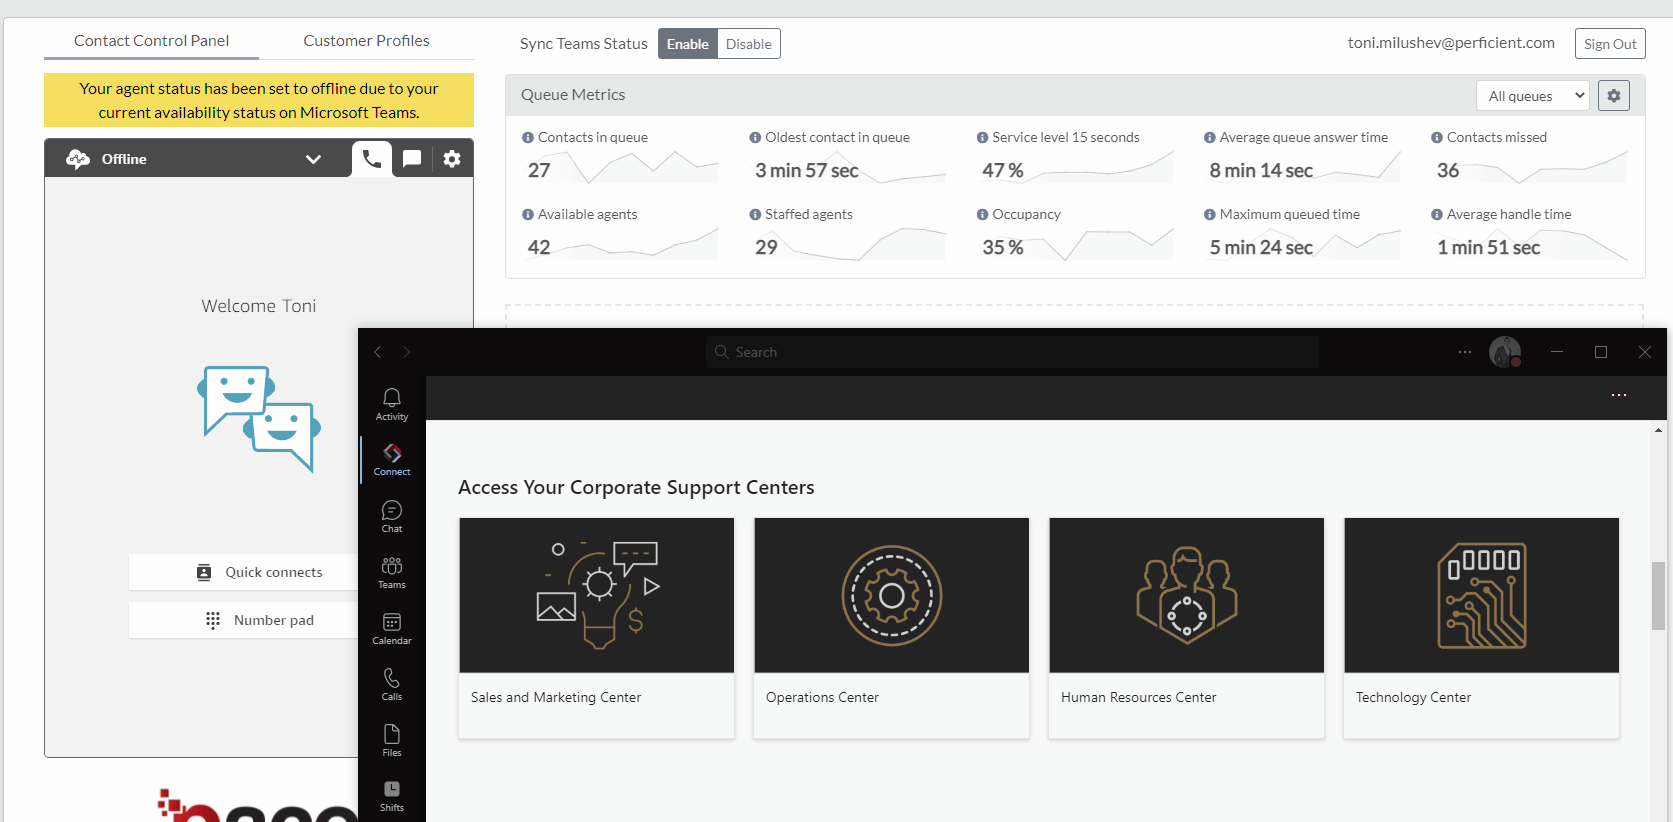This screenshot has height=822, width=1673.
Task: Click the Contacts missed info icon
Action: pyautogui.click(x=1437, y=138)
